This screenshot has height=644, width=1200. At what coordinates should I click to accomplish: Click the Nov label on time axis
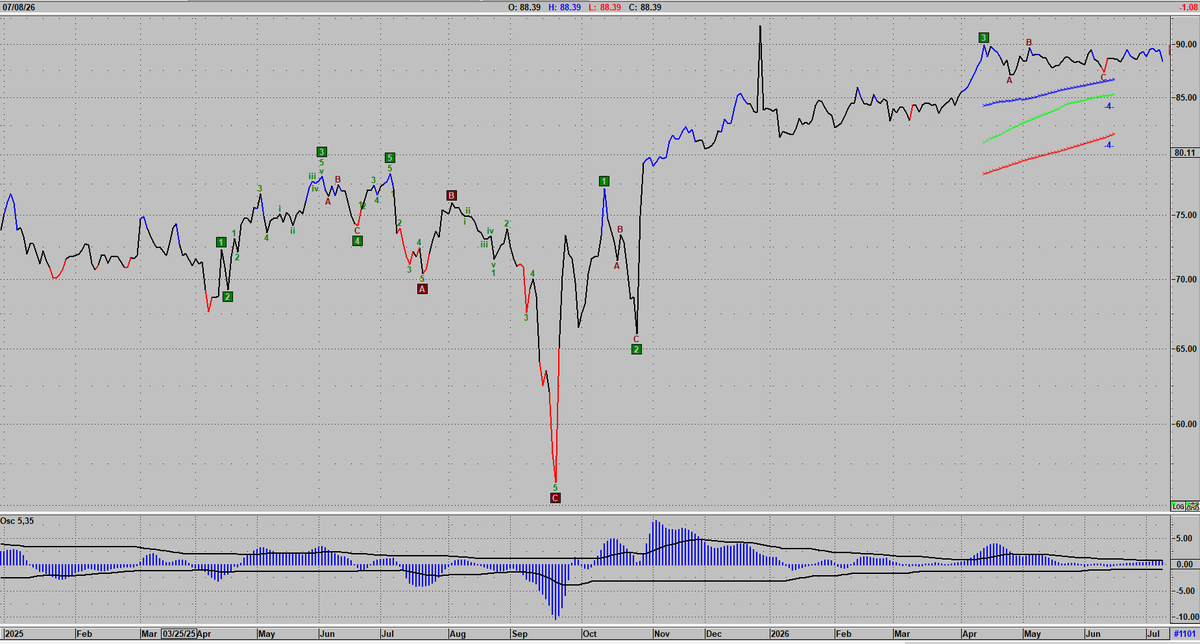point(662,634)
